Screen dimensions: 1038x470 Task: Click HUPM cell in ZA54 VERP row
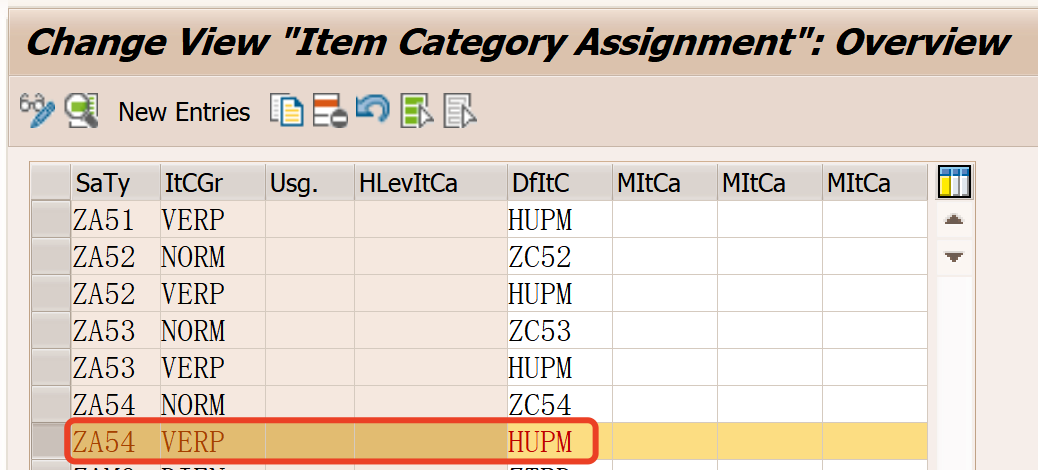(560, 442)
